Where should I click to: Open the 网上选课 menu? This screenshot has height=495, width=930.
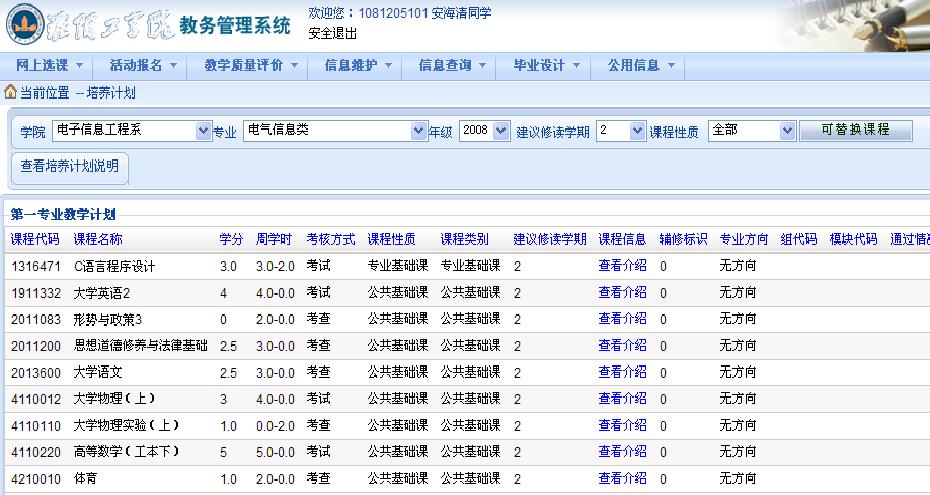(49, 65)
